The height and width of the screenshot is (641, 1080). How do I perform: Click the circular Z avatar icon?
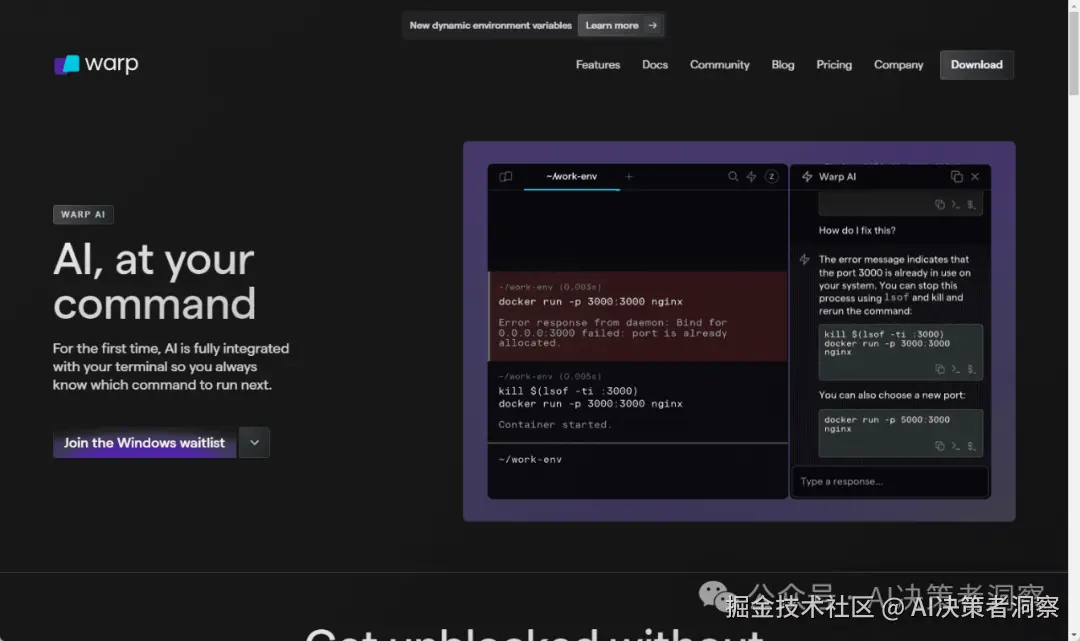pyautogui.click(x=771, y=177)
